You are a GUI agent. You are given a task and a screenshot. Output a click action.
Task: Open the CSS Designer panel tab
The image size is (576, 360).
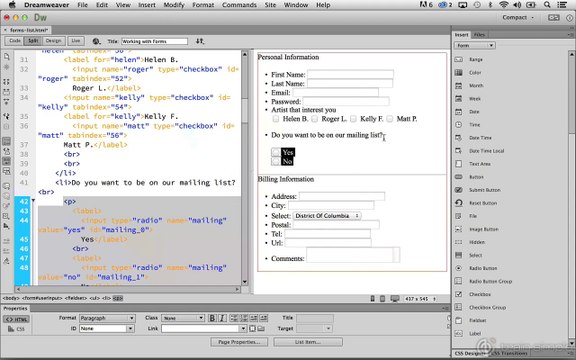click(x=470, y=353)
